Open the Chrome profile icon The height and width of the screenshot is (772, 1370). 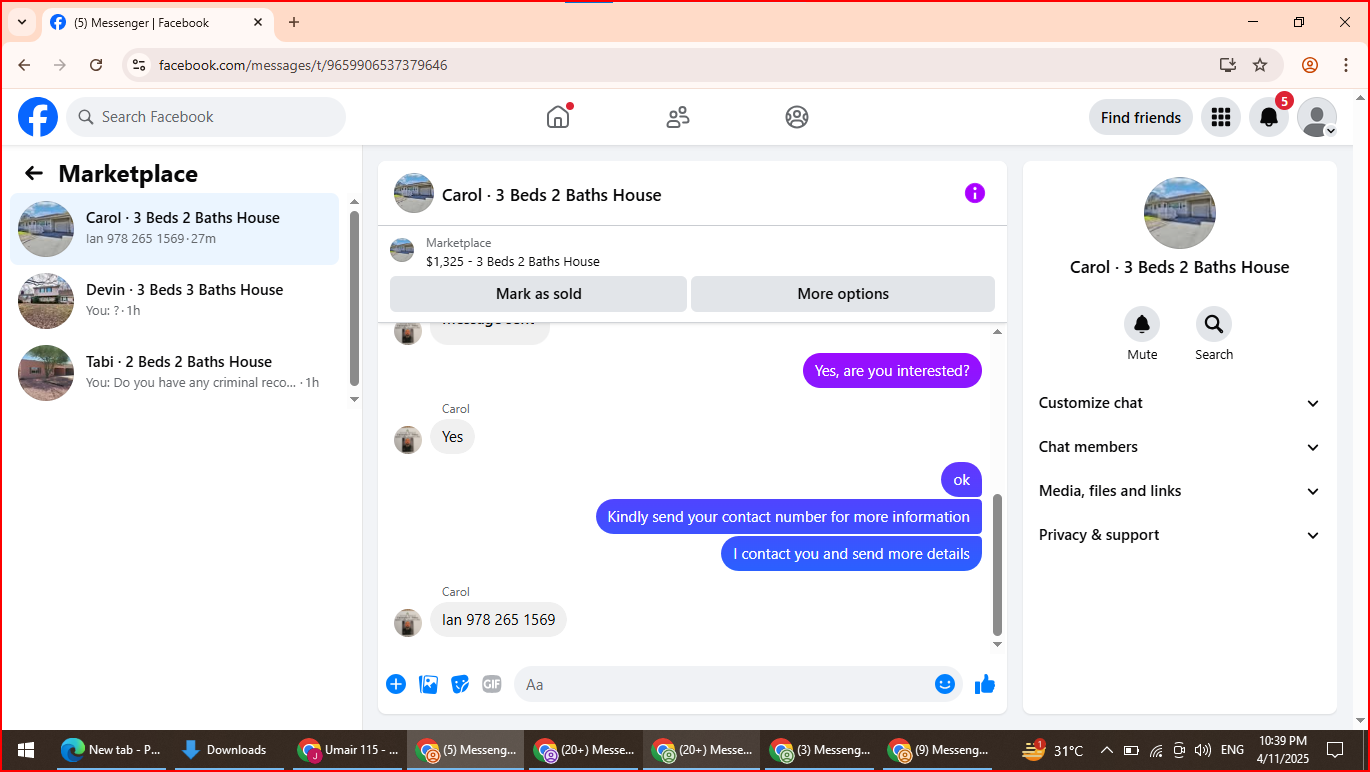pos(1309,65)
